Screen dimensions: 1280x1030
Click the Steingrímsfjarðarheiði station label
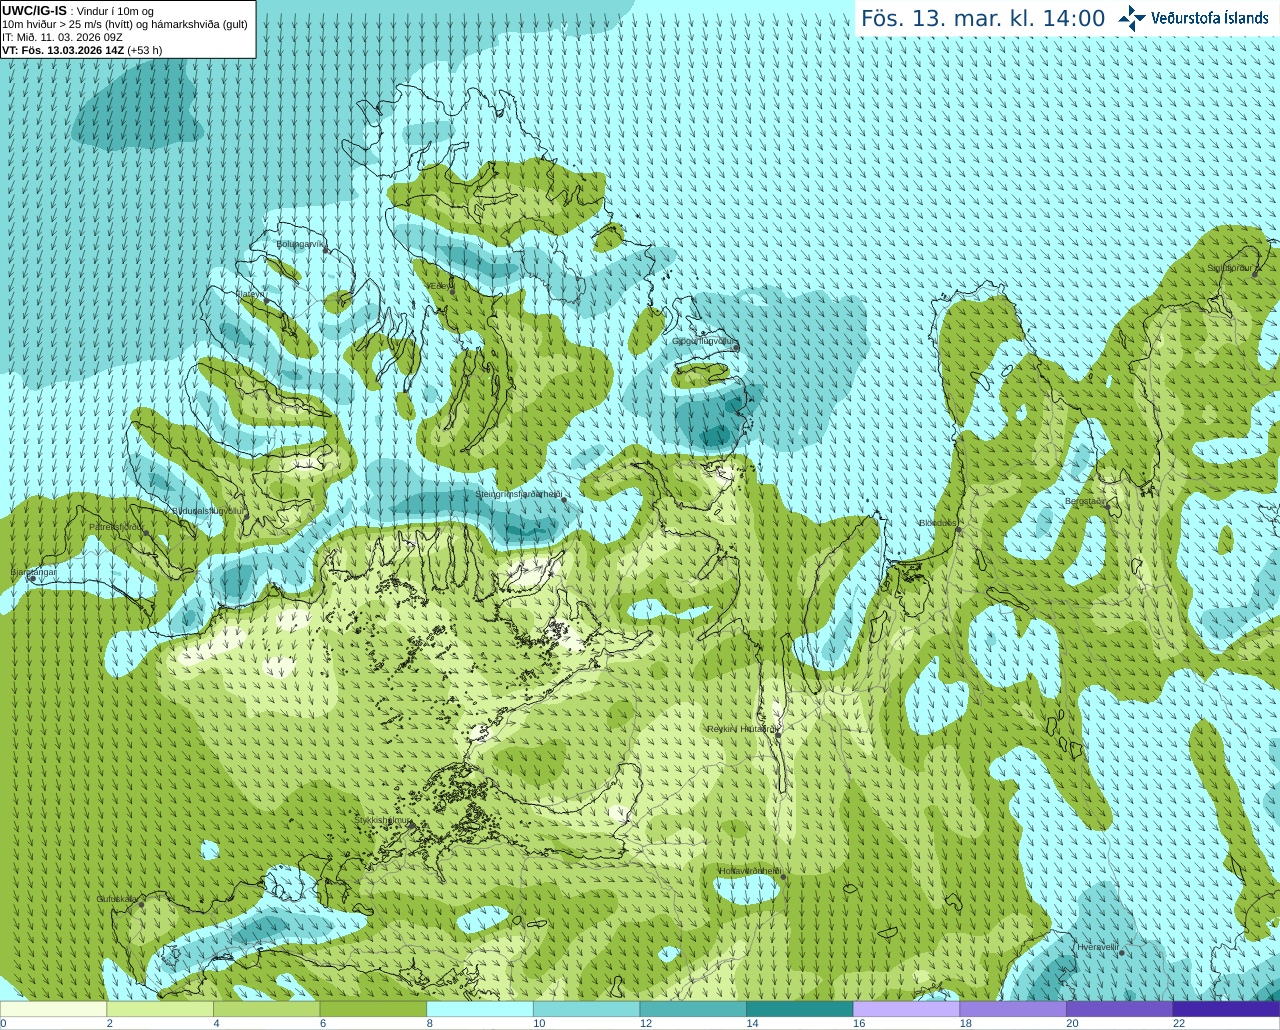[x=518, y=494]
